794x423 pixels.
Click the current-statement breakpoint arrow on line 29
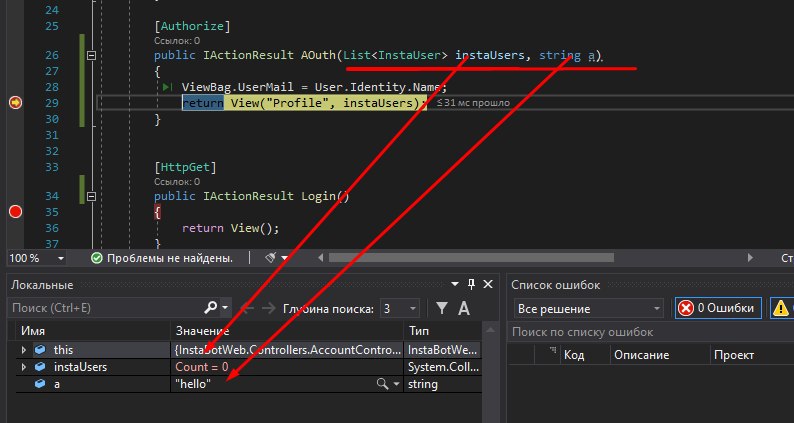pyautogui.click(x=15, y=103)
